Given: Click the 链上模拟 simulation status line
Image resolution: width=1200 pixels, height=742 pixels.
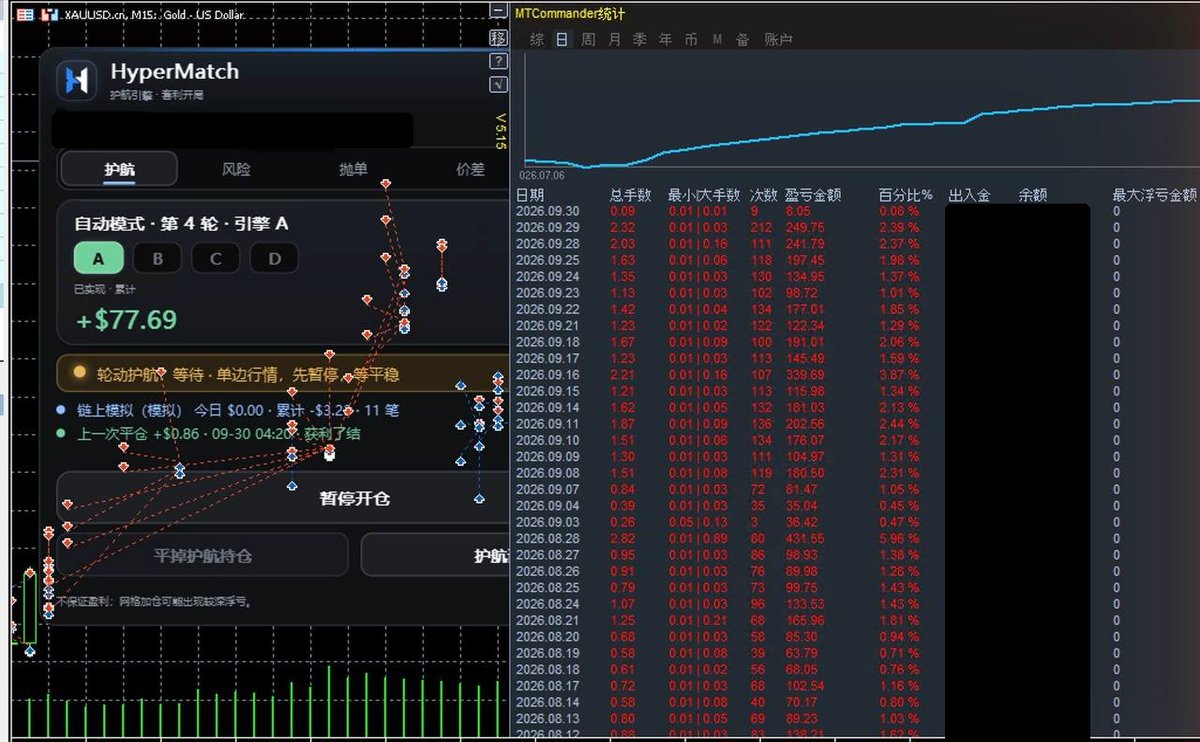Looking at the screenshot, I should pyautogui.click(x=228, y=410).
